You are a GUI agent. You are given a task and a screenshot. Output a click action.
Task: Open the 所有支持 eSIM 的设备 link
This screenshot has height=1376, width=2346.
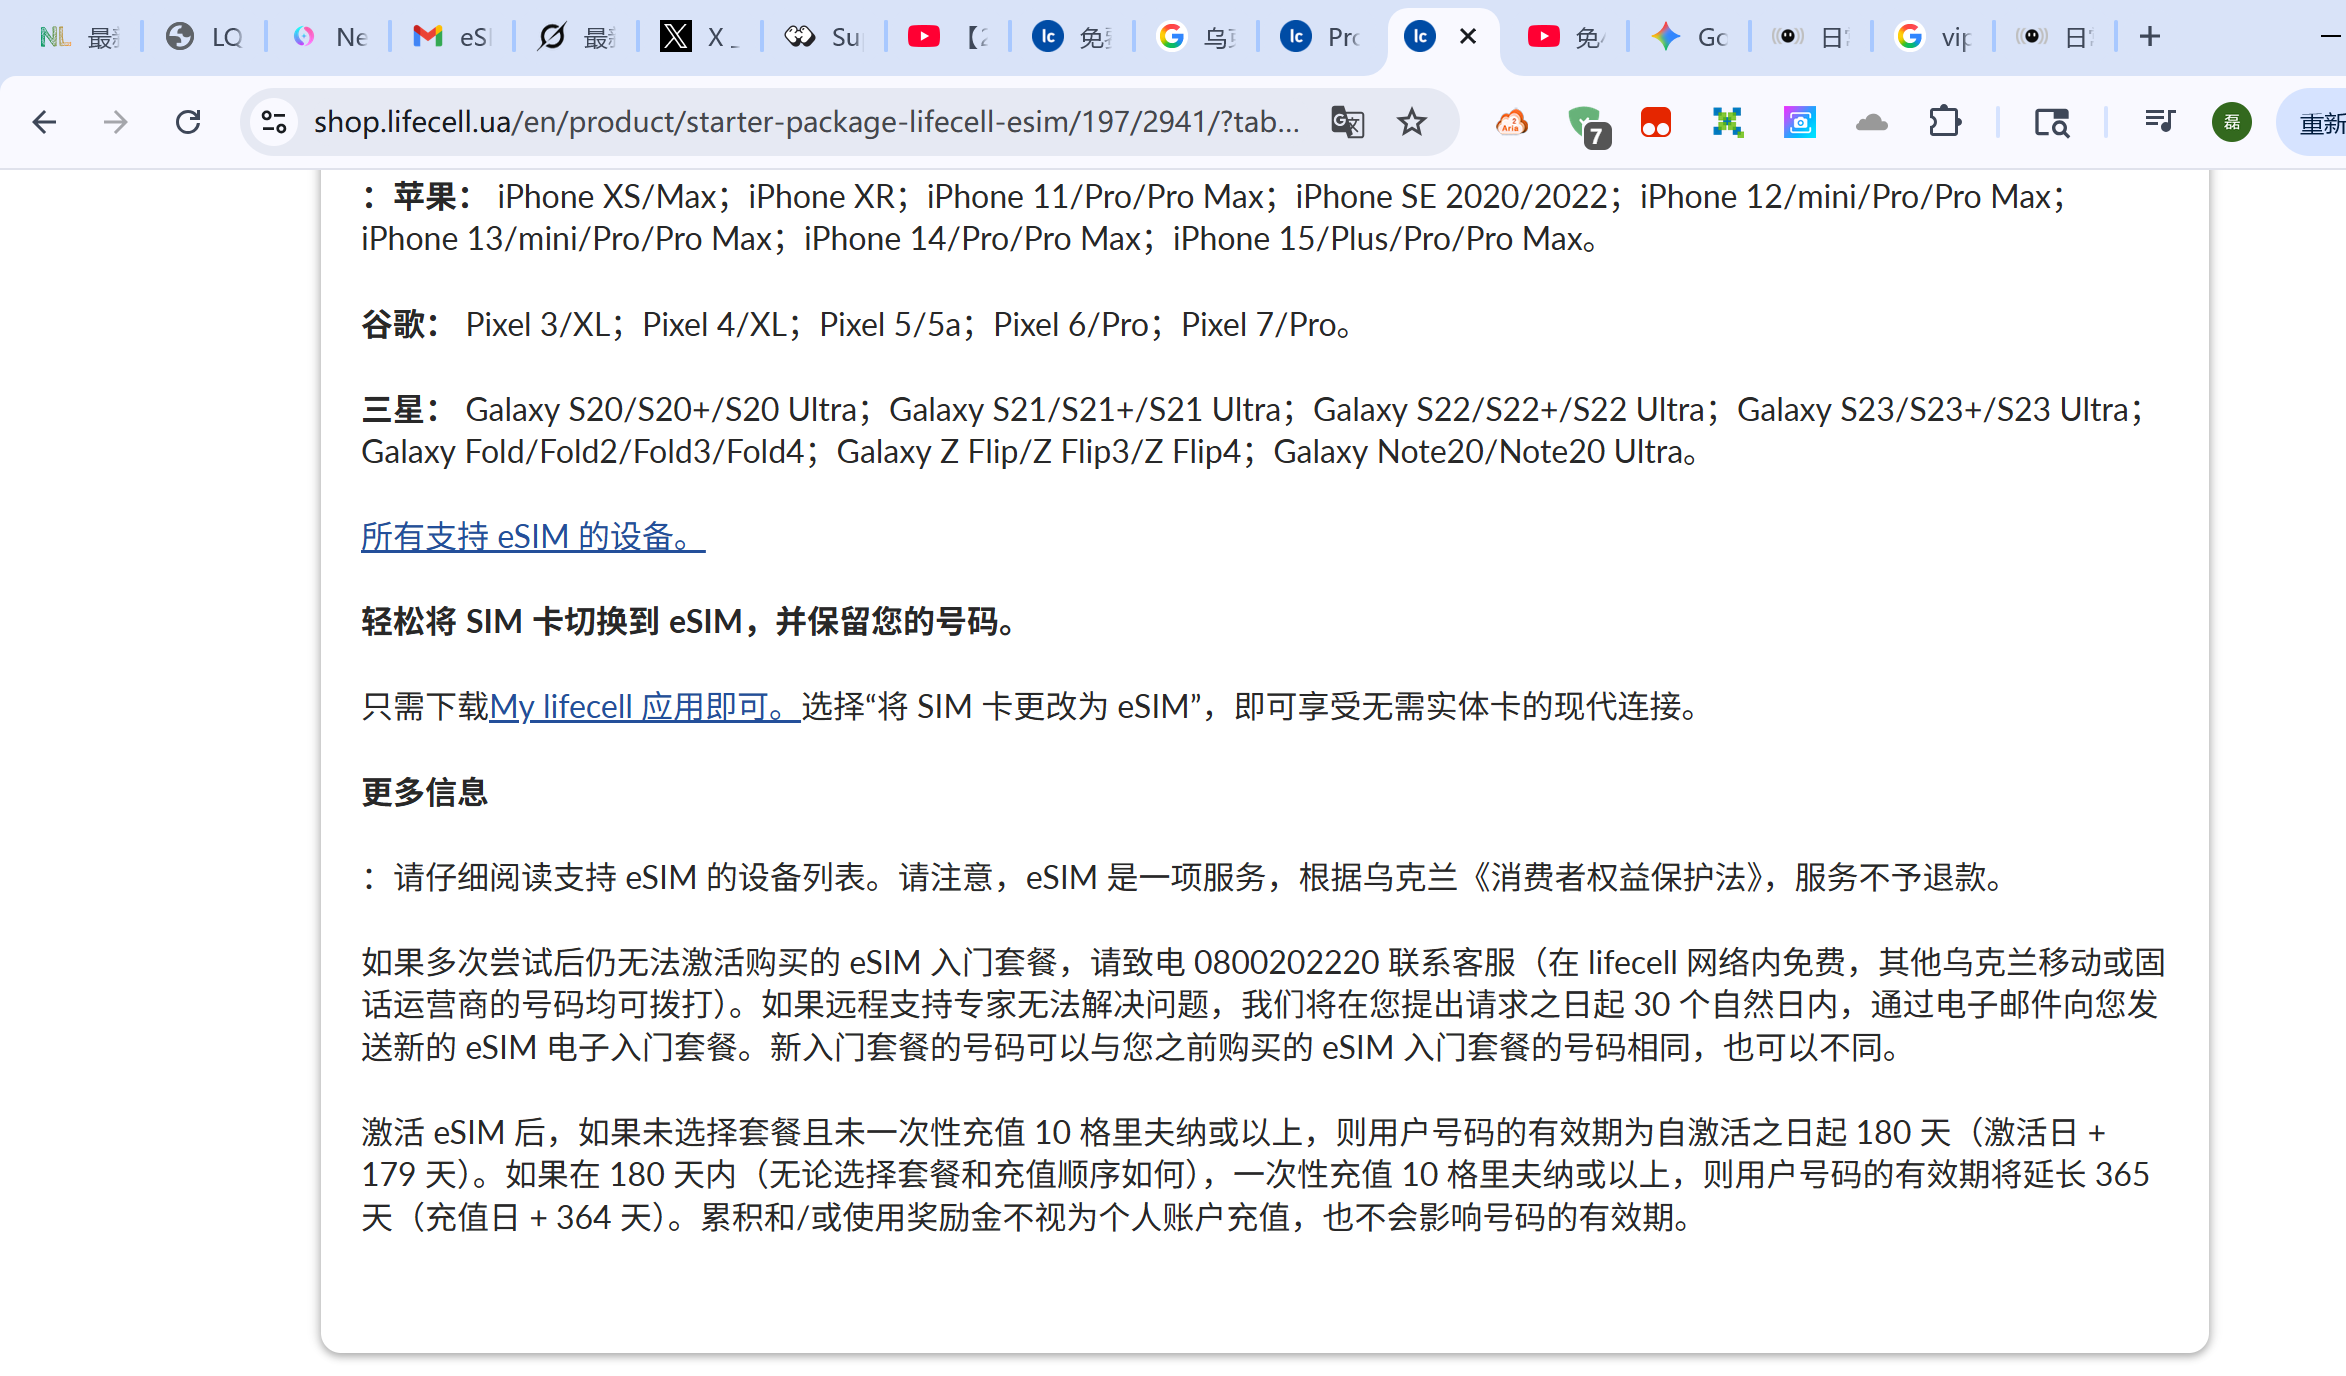point(533,537)
